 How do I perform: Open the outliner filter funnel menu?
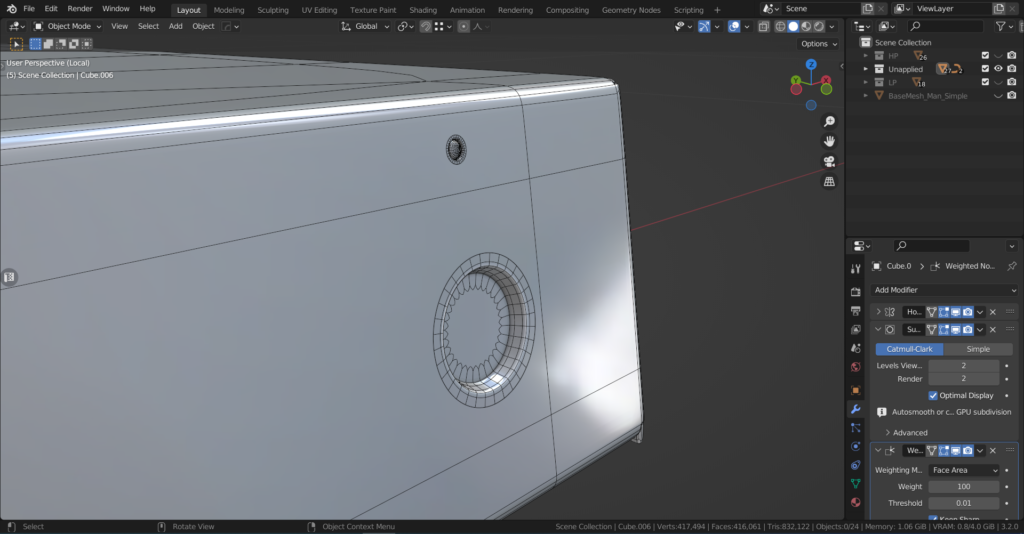[x=1004, y=26]
